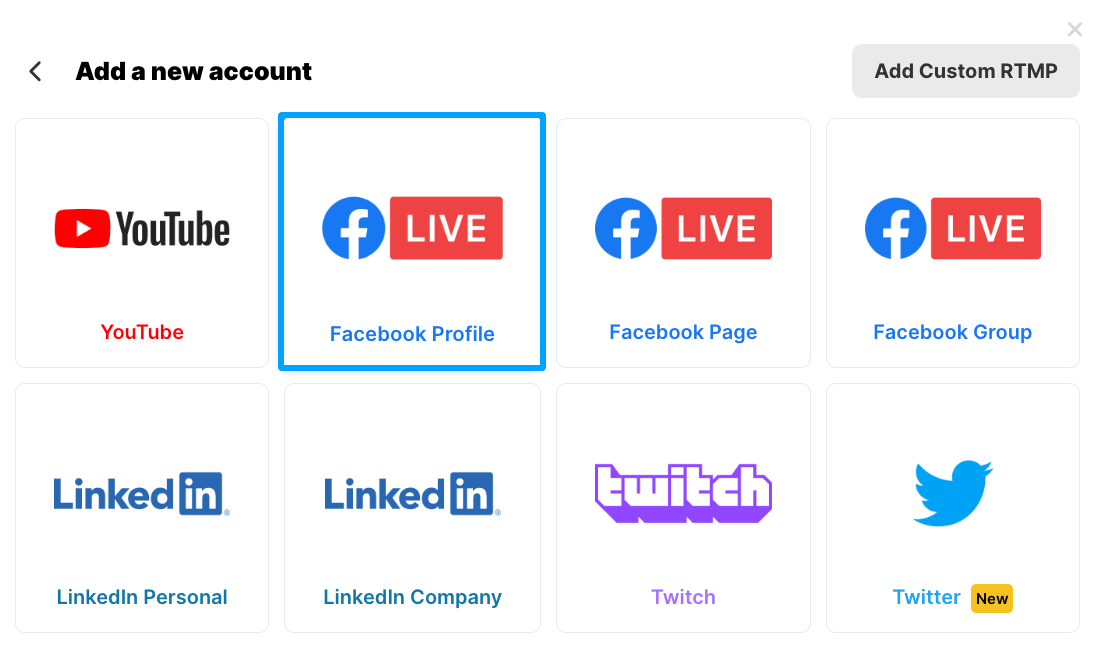
Task: Click the back arrow next to the title
Action: [x=35, y=71]
